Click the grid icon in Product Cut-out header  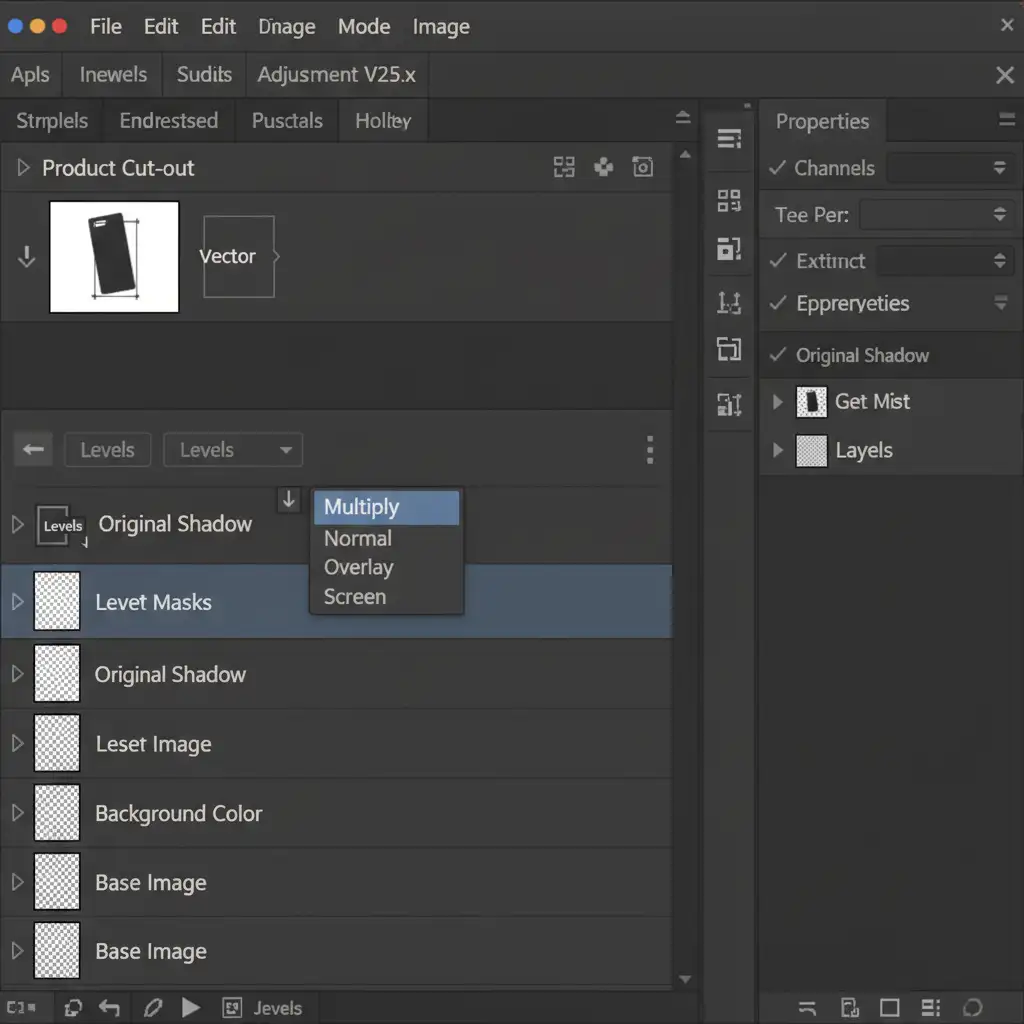point(564,168)
